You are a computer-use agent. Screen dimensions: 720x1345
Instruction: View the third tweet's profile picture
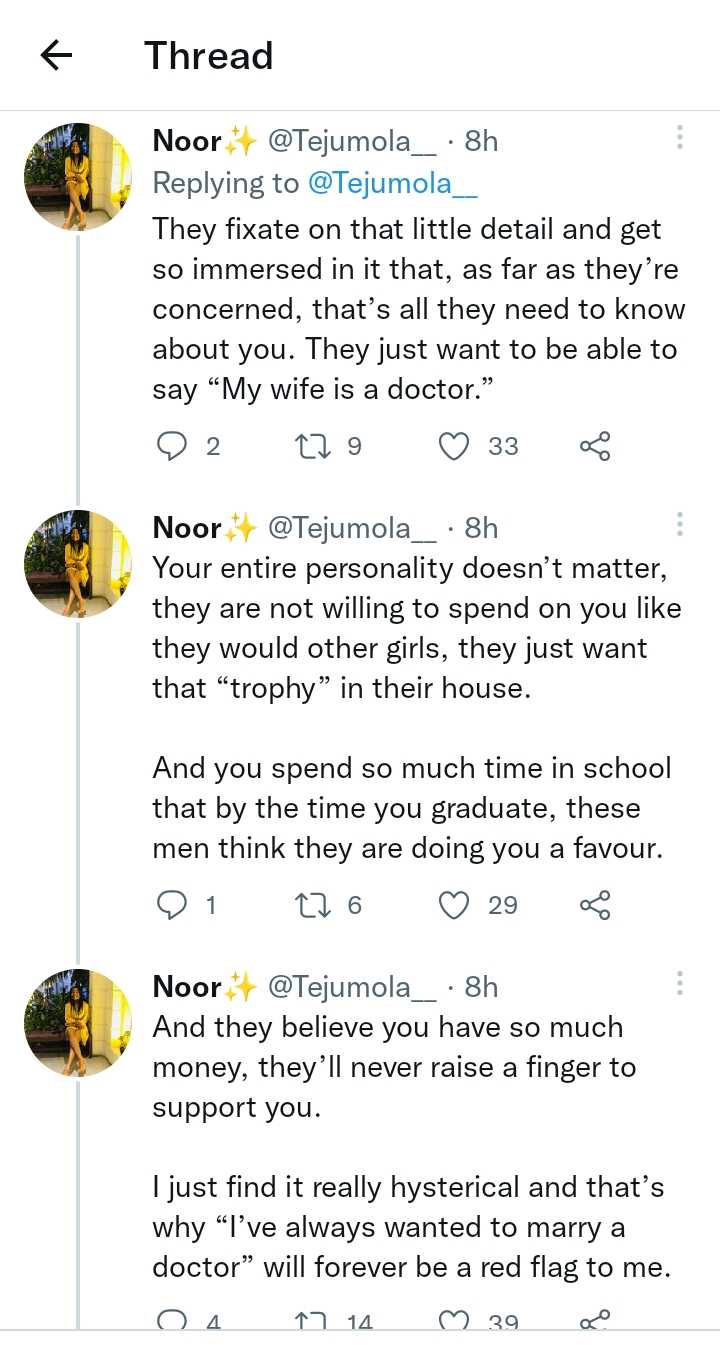click(78, 1022)
